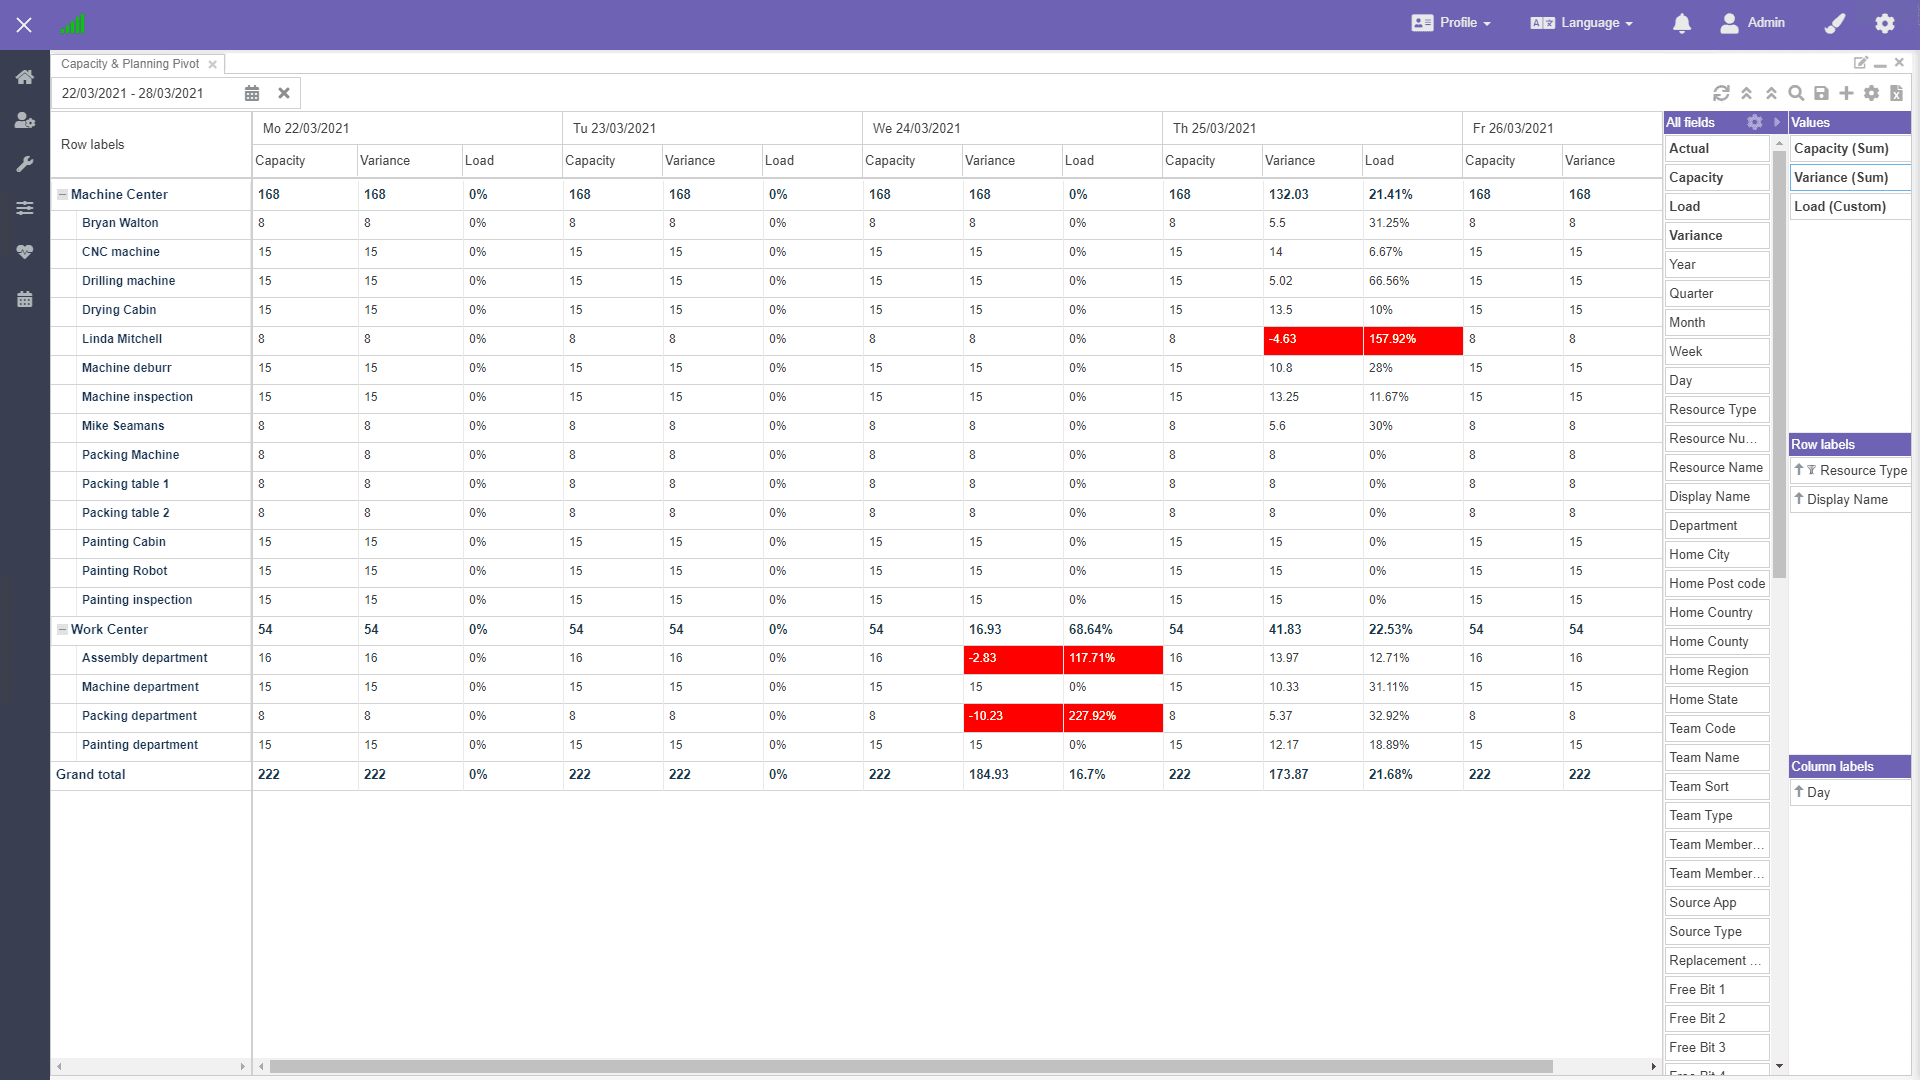Open the Profile dropdown
The height and width of the screenshot is (1080, 1920).
[1452, 23]
